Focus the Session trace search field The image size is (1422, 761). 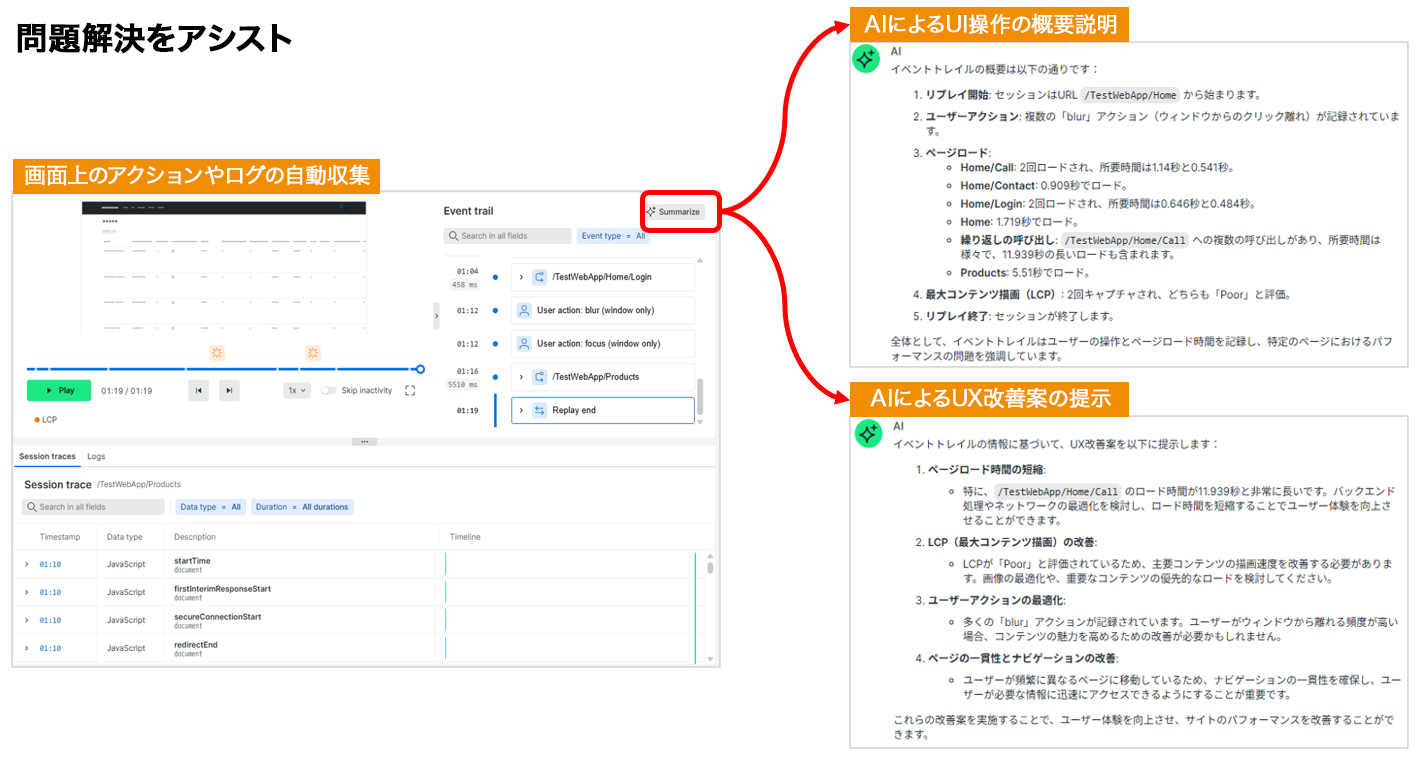pos(93,507)
